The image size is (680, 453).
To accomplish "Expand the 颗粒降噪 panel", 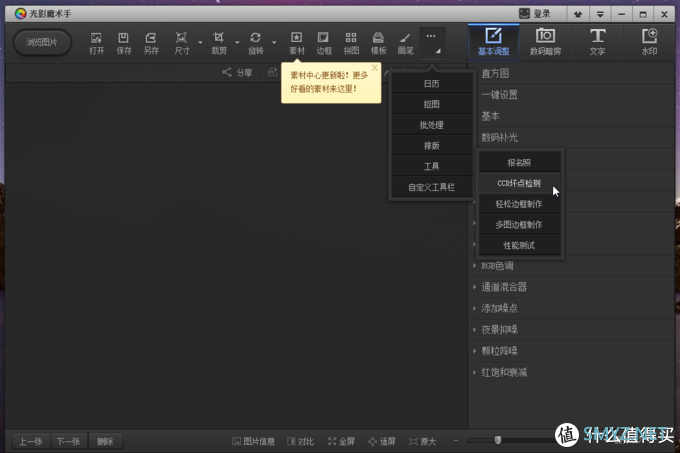I will point(572,351).
